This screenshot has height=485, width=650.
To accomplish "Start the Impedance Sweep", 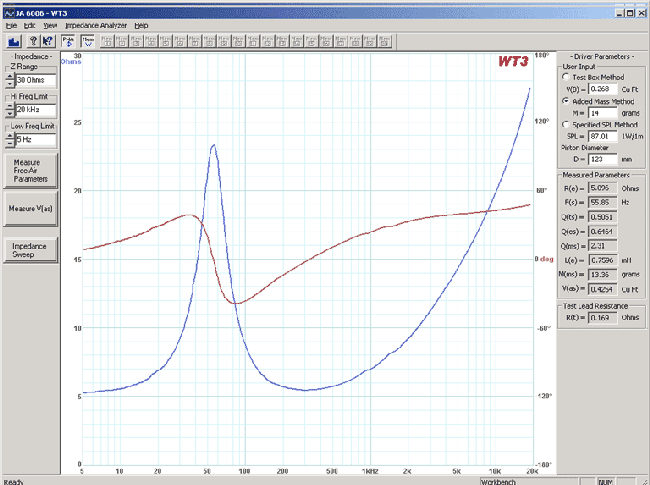I will [29, 249].
